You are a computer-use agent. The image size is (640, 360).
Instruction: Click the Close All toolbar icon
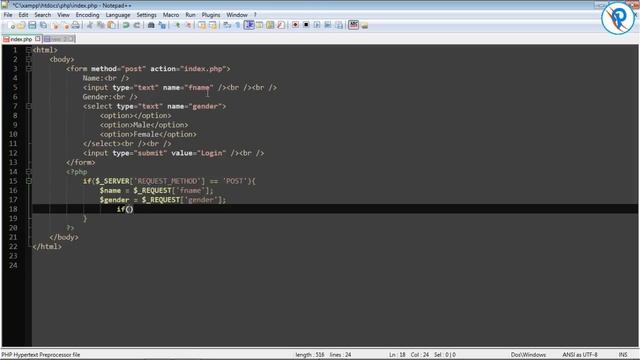[x=65, y=25]
